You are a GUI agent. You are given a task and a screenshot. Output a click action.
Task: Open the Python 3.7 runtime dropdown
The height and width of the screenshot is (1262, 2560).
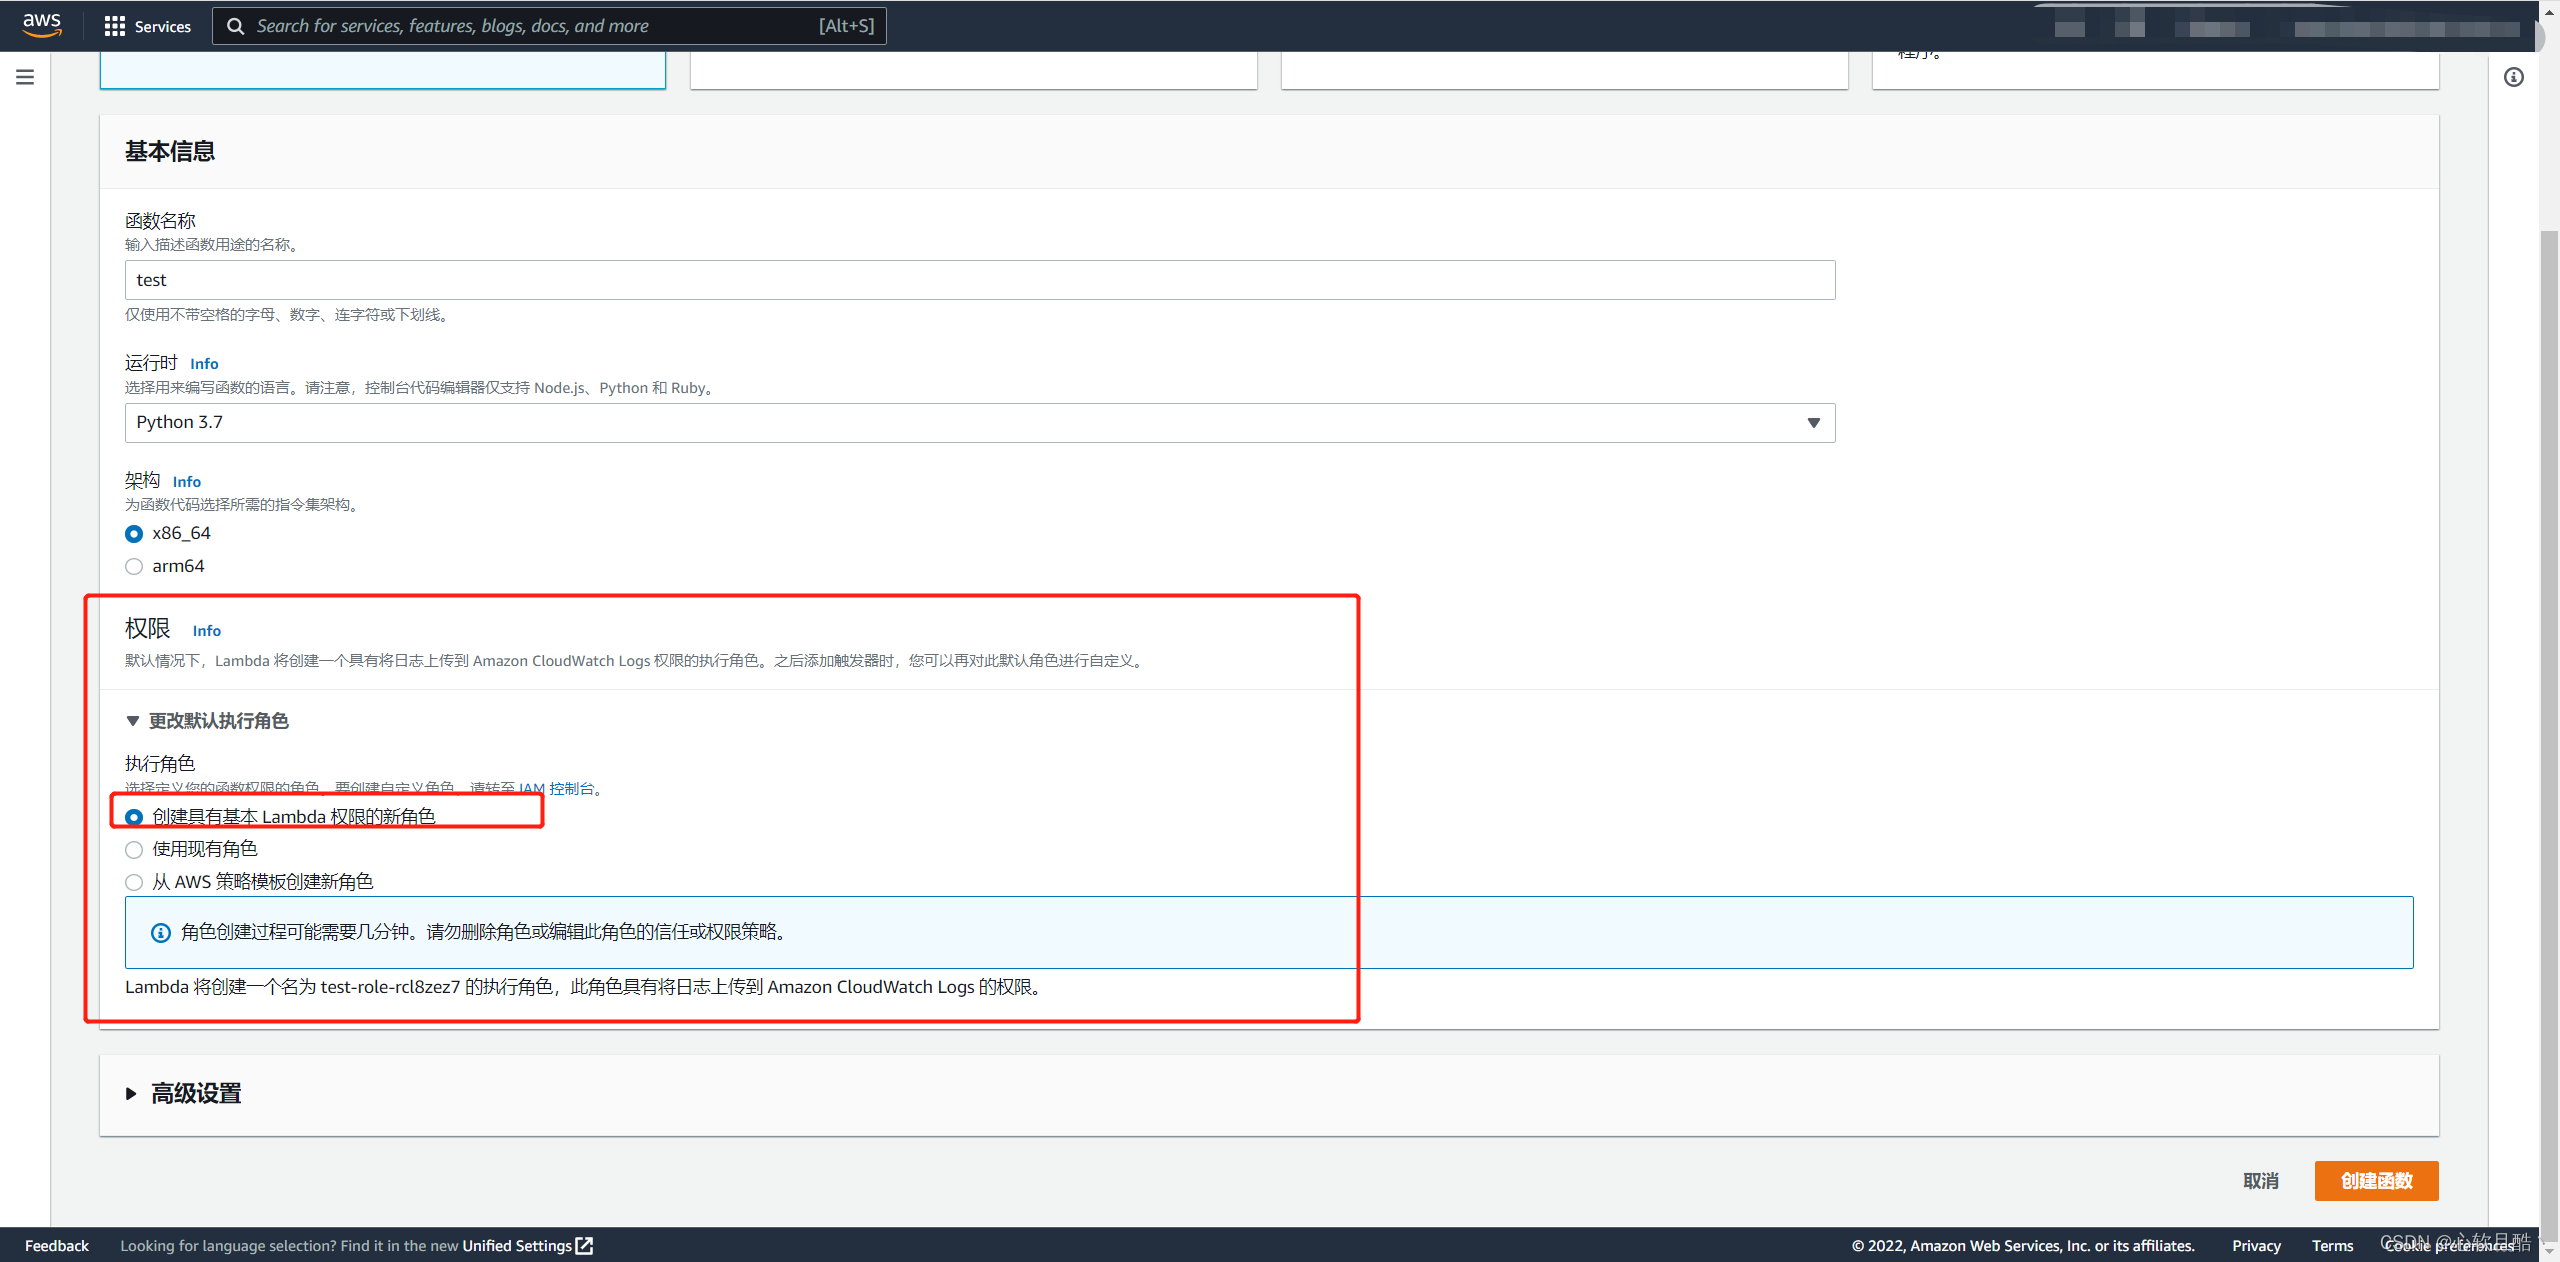[x=979, y=423]
